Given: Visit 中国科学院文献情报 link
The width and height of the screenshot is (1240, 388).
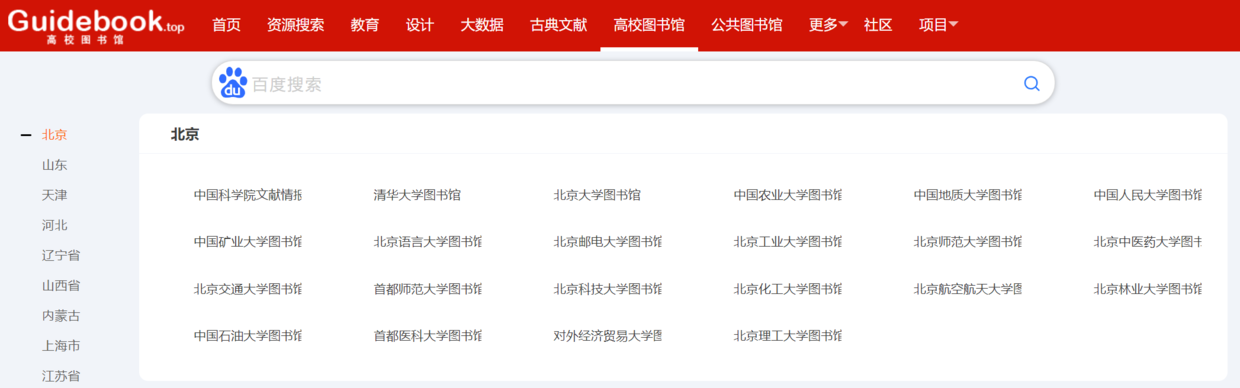Looking at the screenshot, I should [x=248, y=195].
